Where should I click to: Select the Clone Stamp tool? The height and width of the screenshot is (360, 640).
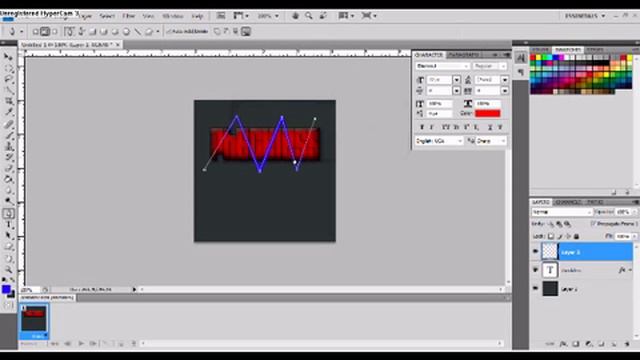click(9, 146)
